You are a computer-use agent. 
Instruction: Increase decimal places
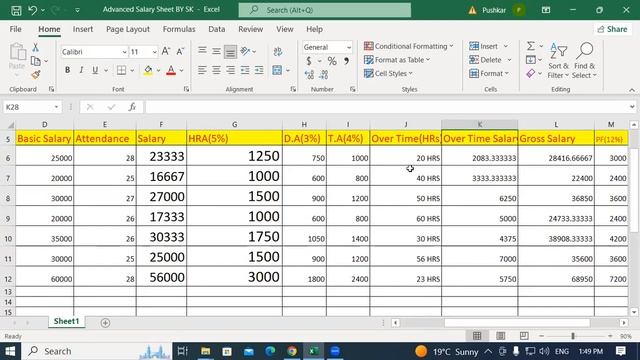click(309, 75)
